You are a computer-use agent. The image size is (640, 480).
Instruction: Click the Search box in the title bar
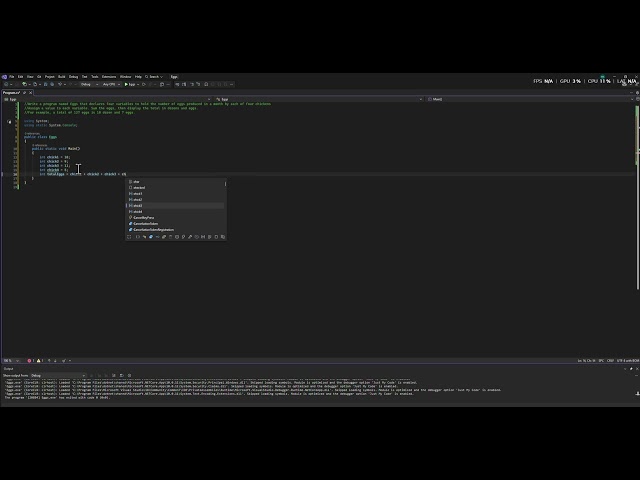[x=154, y=77]
